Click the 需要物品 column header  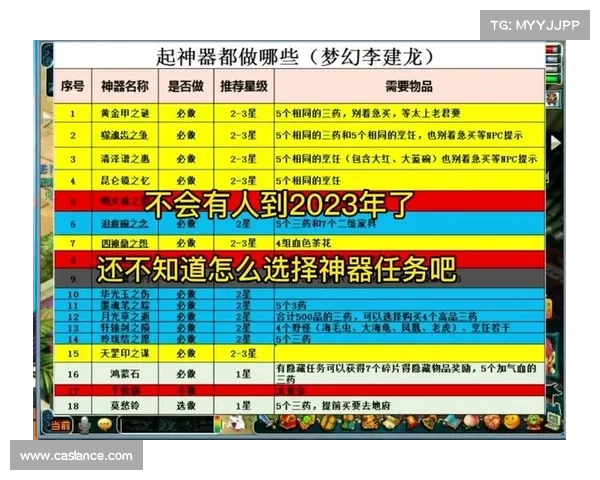409,86
